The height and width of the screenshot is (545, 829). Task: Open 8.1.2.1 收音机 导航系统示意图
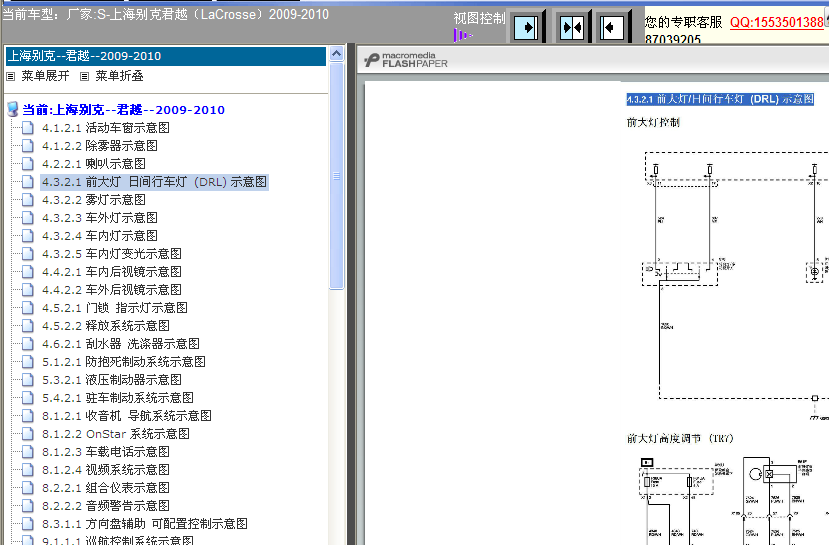coord(127,415)
